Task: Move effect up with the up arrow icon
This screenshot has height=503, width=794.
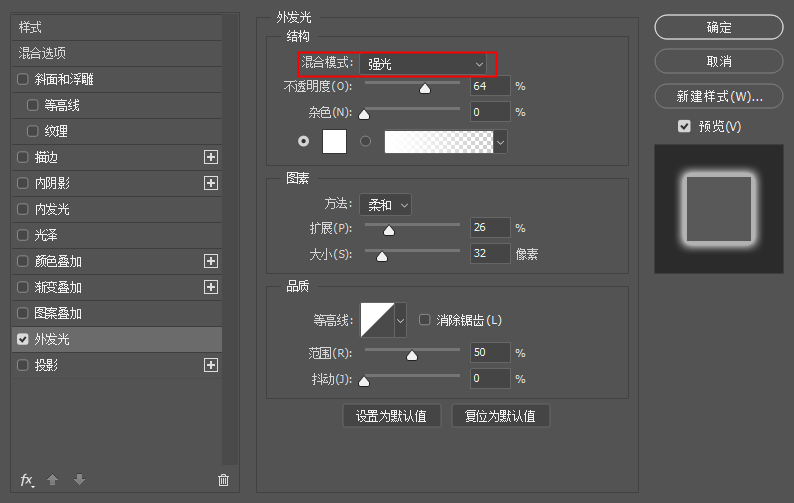Action: click(x=53, y=479)
